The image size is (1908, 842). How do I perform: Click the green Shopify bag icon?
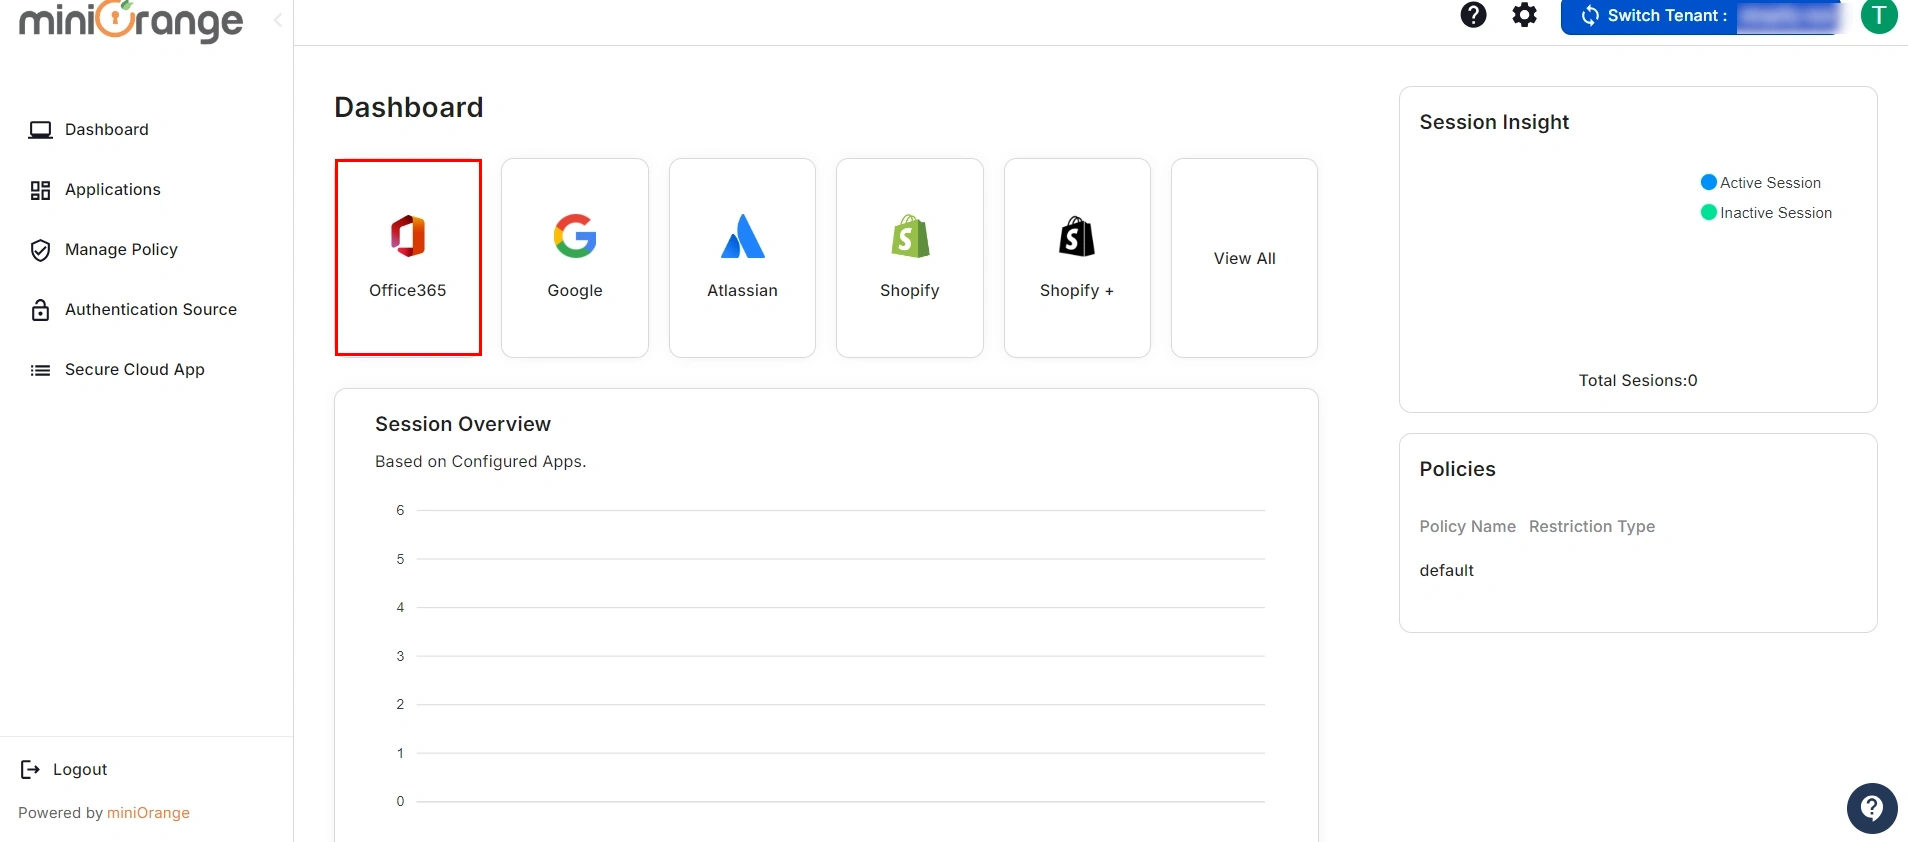tap(910, 236)
